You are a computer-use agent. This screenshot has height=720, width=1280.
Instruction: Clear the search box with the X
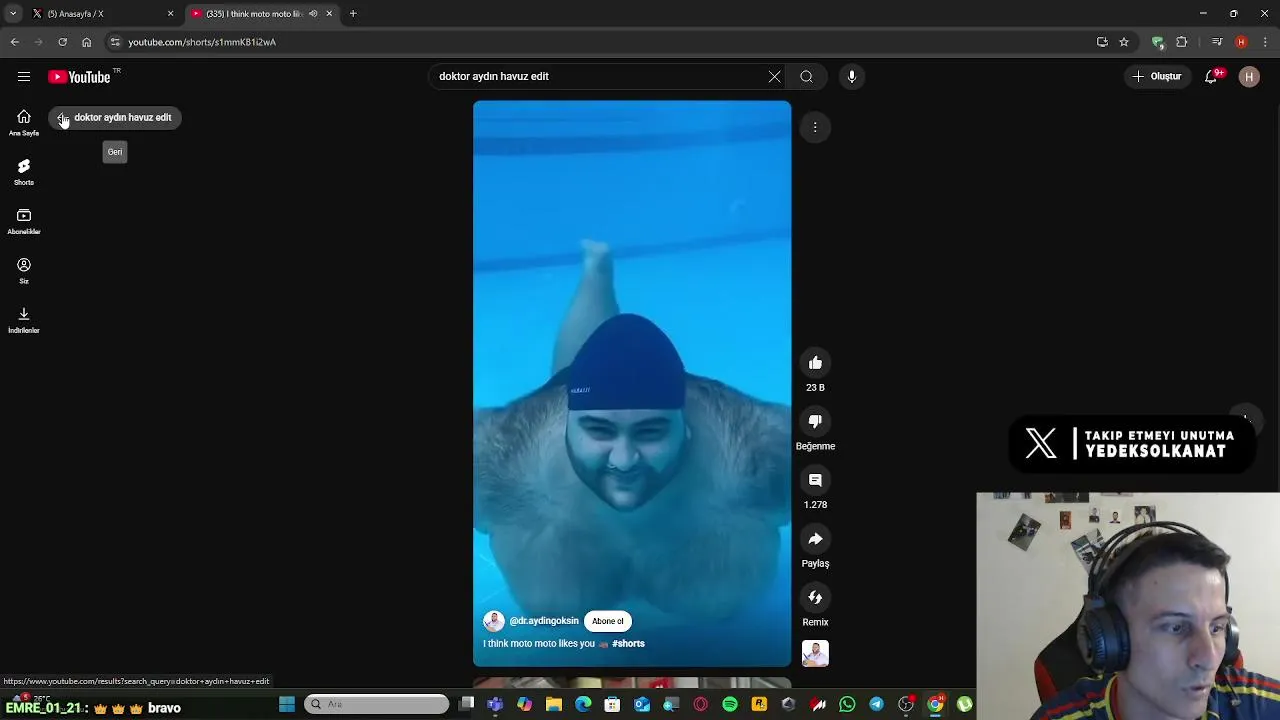[774, 76]
